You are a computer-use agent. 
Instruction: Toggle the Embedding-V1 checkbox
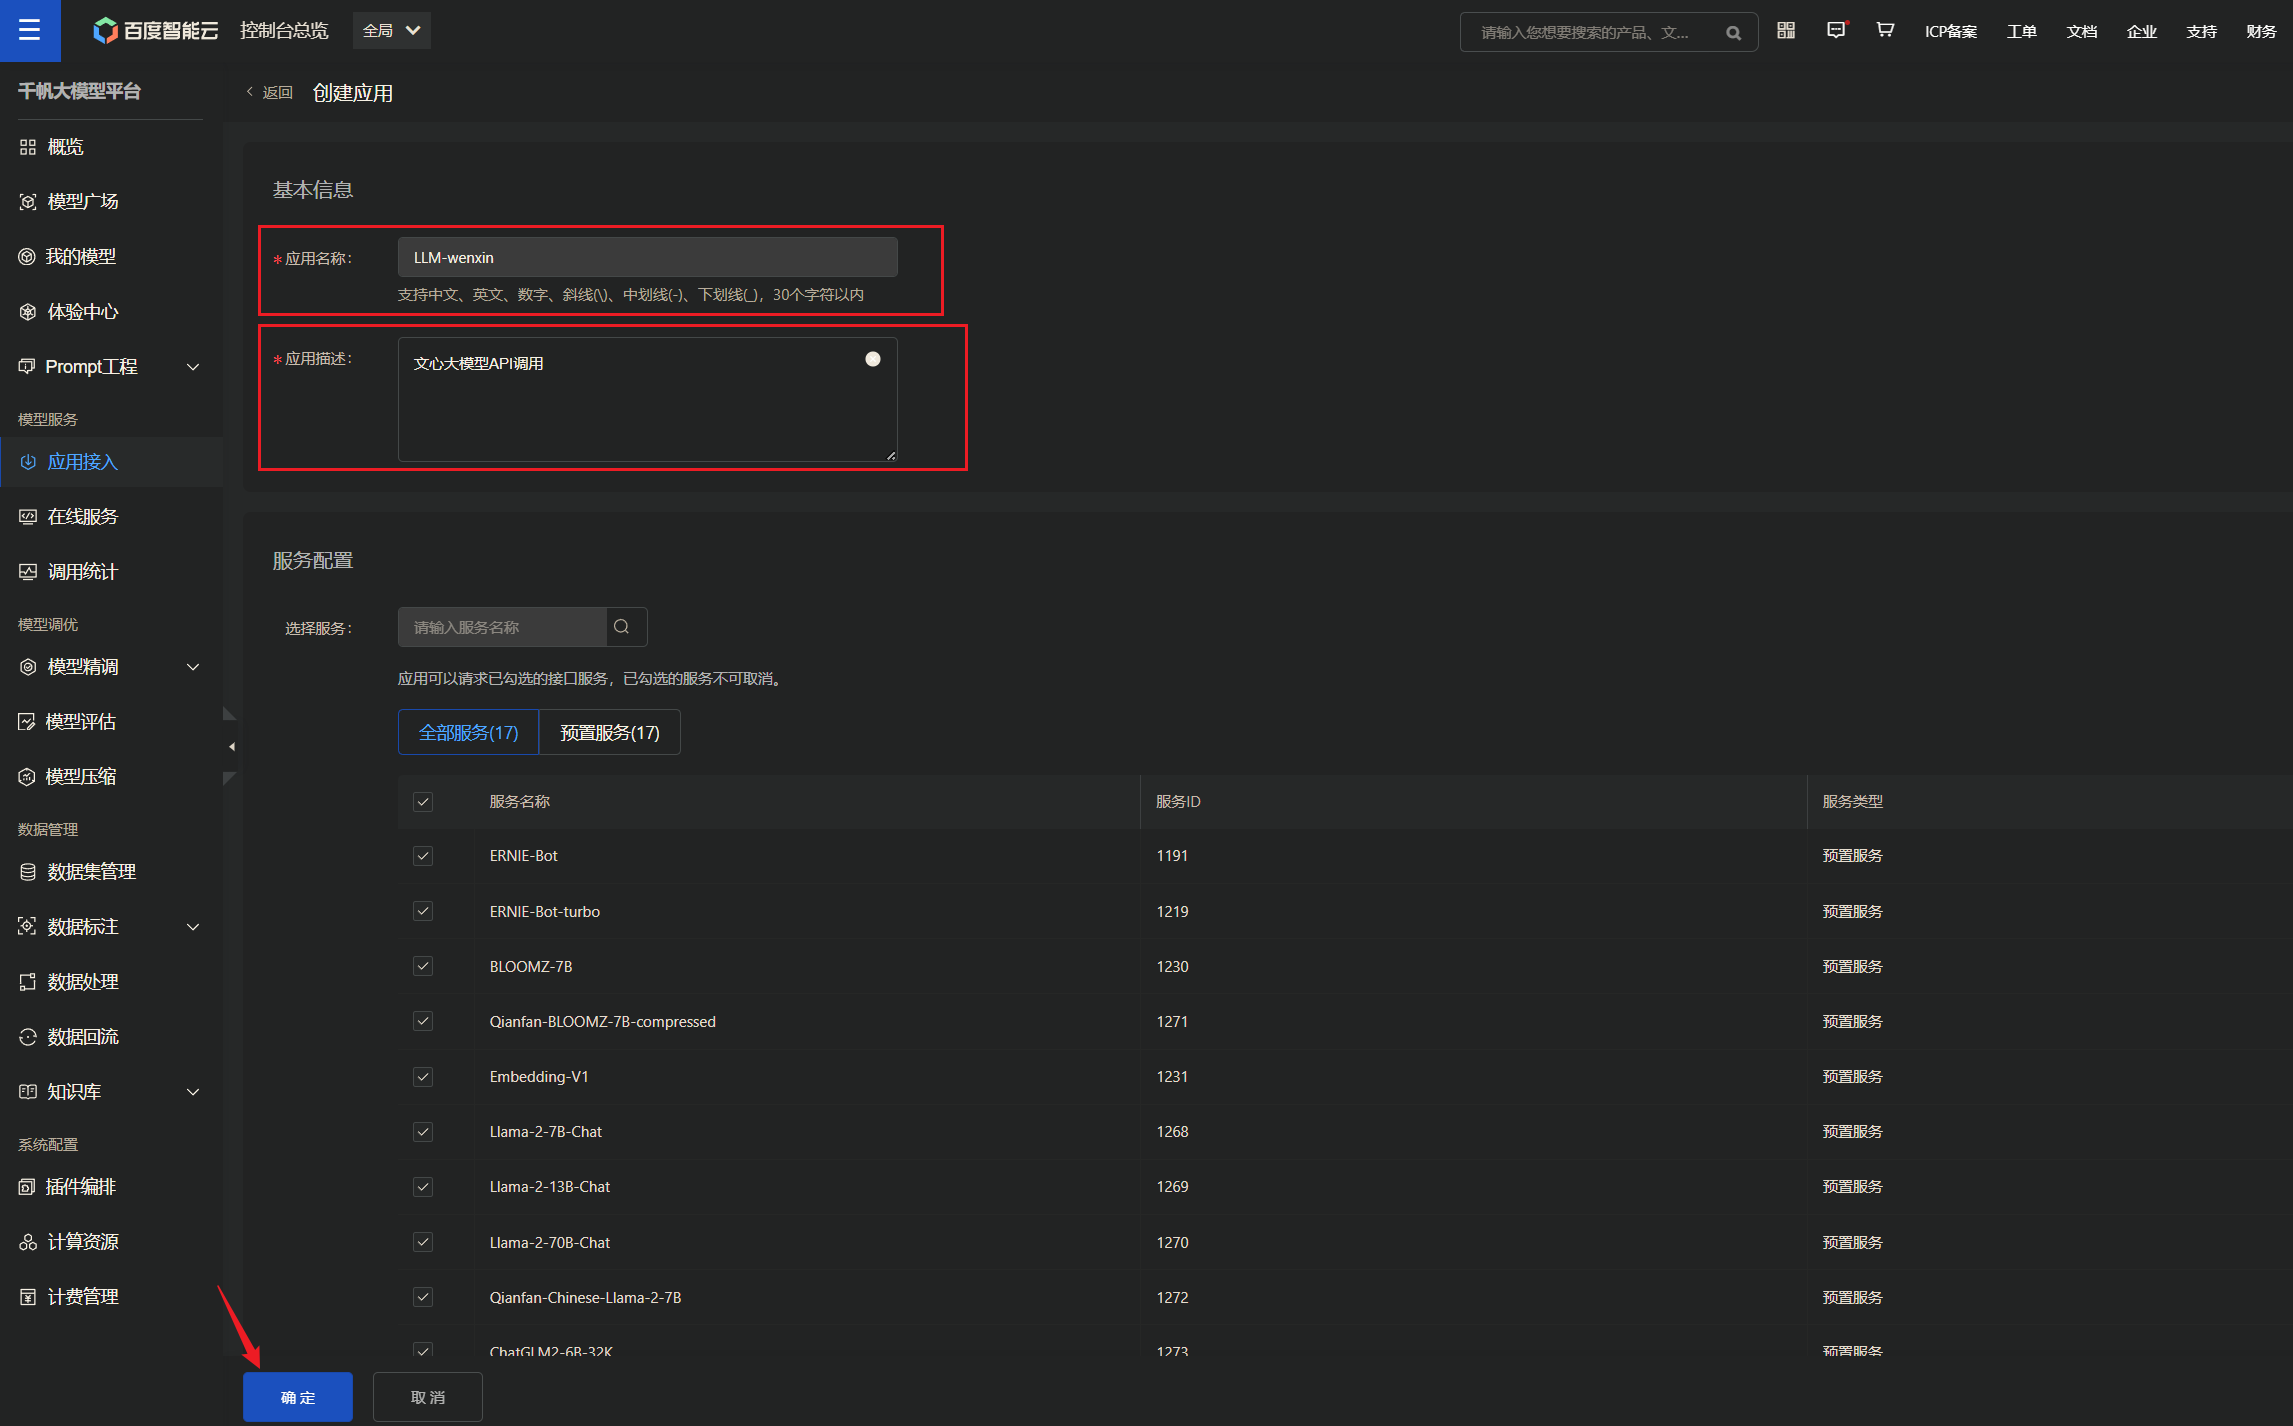(423, 1077)
